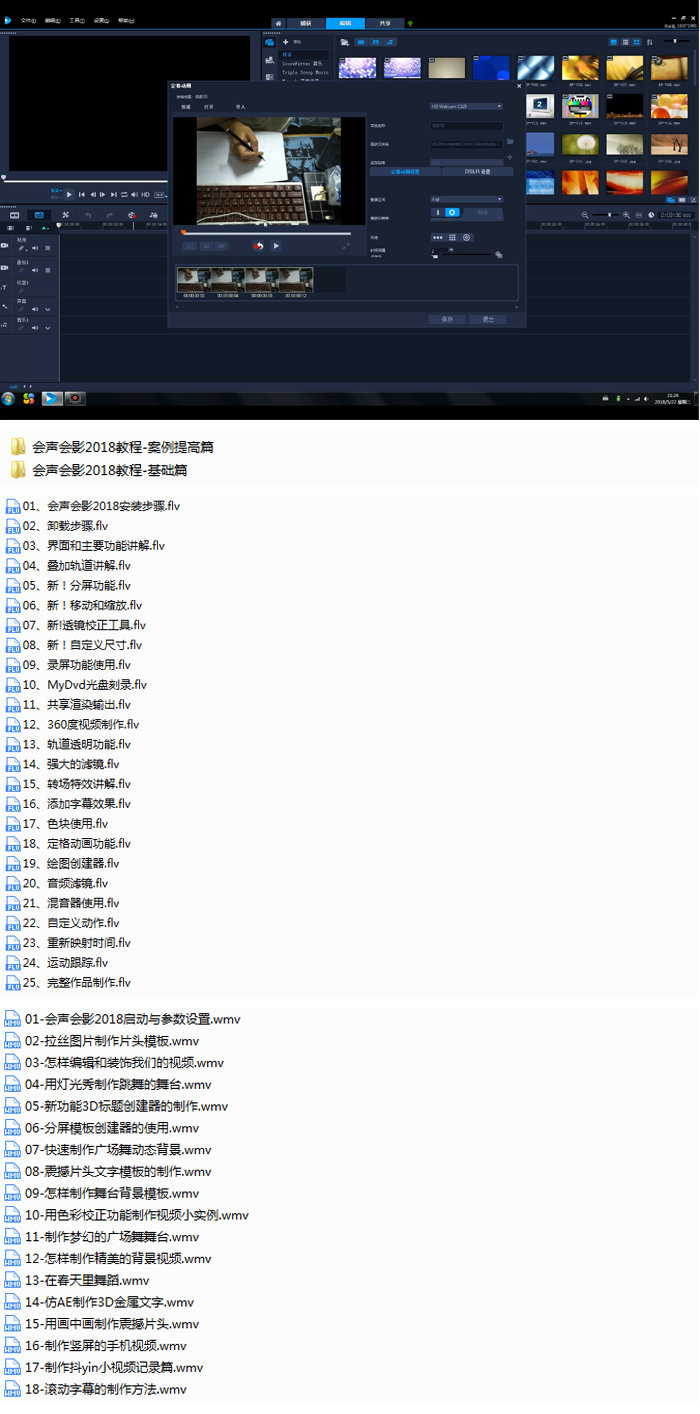The height and width of the screenshot is (1414, 700).
Task: Select the circle overlay icon in stop motion settings
Action: pos(466,237)
